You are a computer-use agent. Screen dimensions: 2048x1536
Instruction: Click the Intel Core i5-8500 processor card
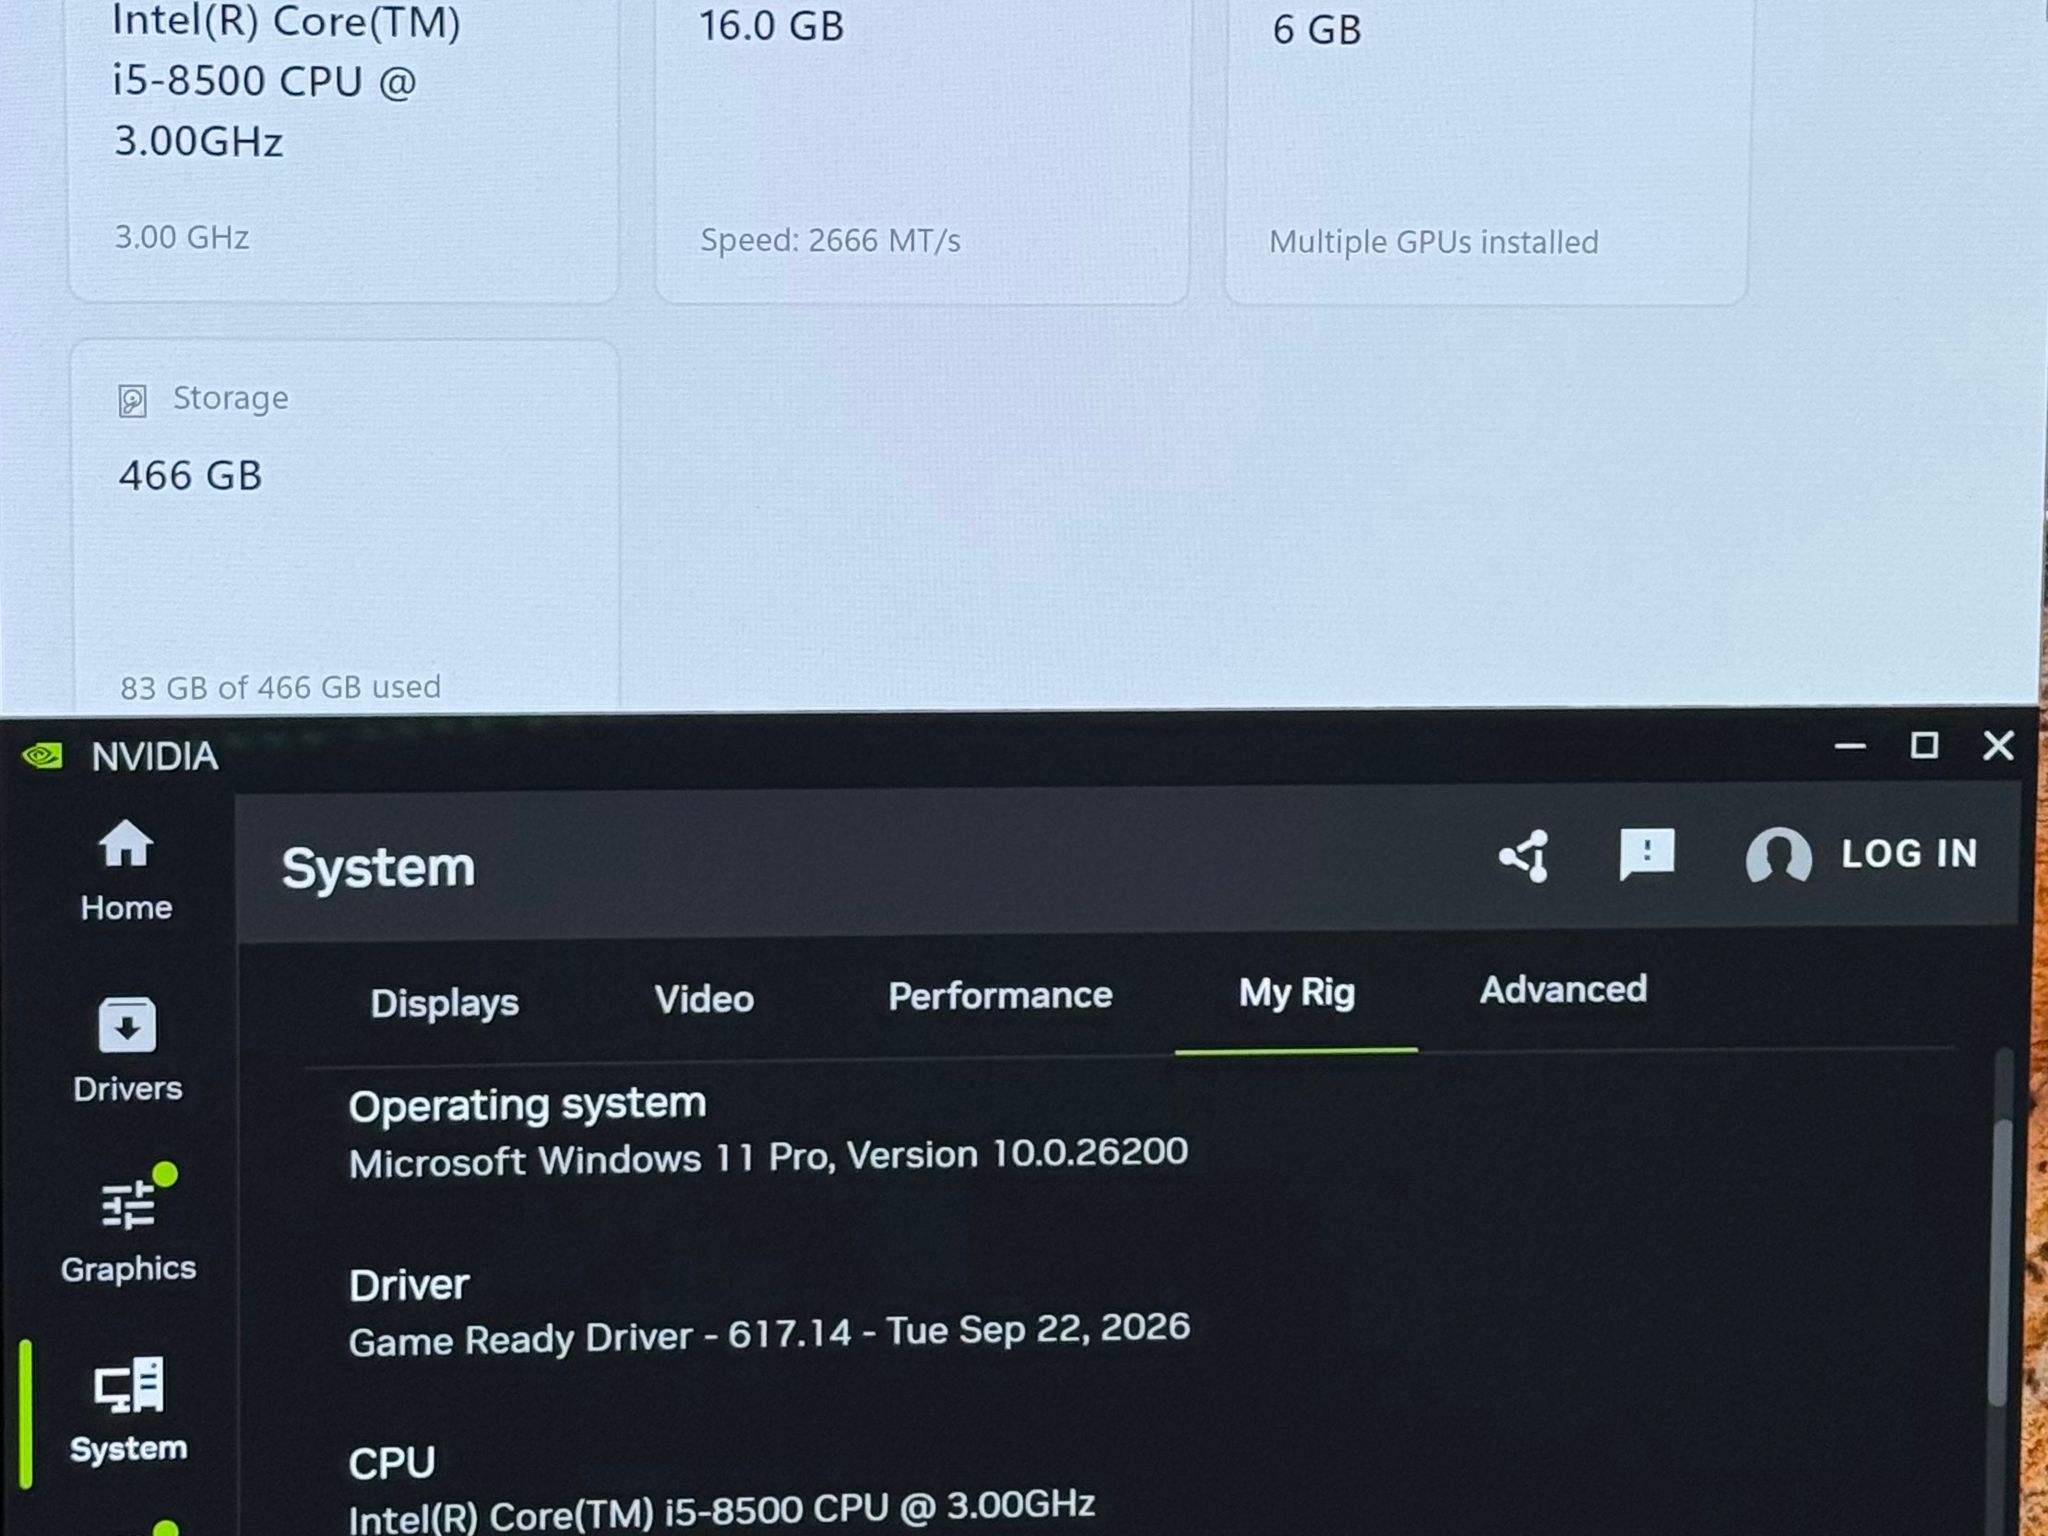[343, 150]
